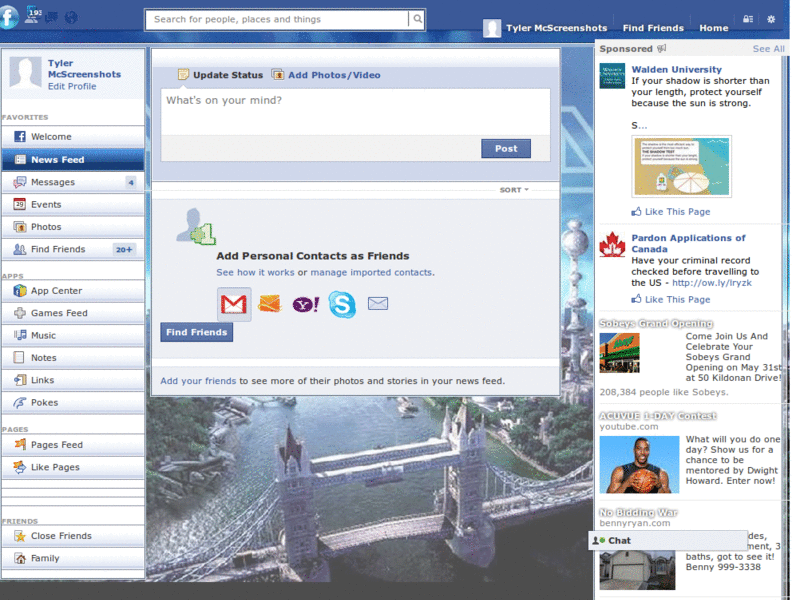Screen dimensions: 800x600
Task: Click See All sponsored link
Action: (768, 48)
